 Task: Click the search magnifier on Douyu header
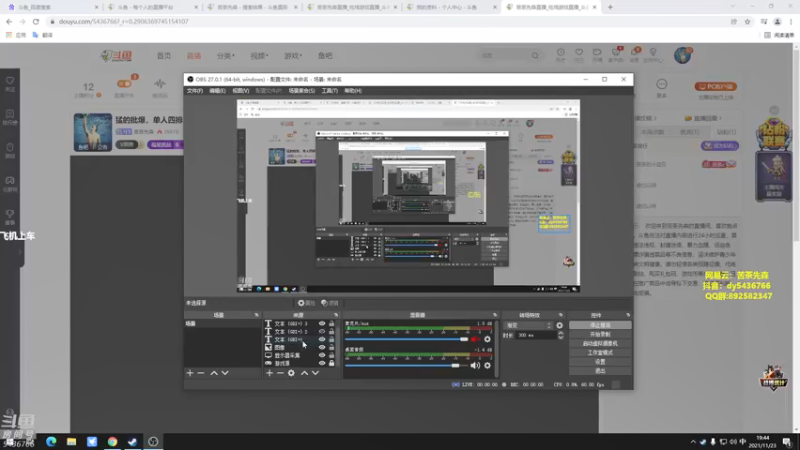click(535, 56)
